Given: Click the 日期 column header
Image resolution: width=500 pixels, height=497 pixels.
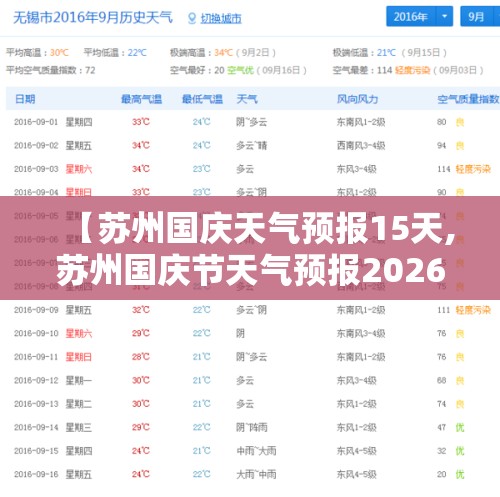Looking at the screenshot, I should (25, 99).
